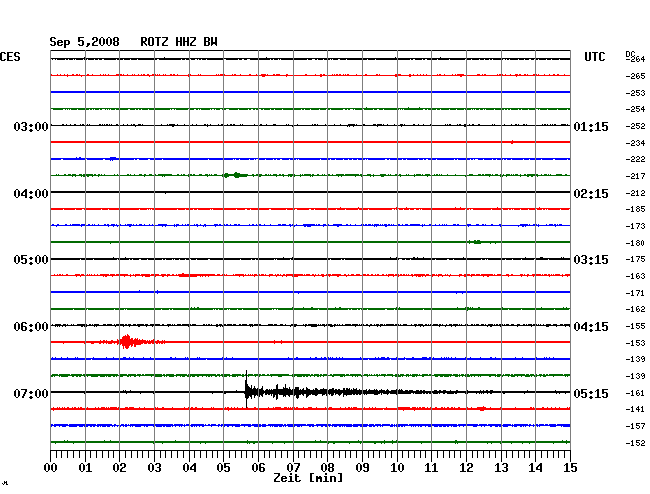Select the 02:15 UTC time label
This screenshot has height=494, width=650.
point(591,194)
